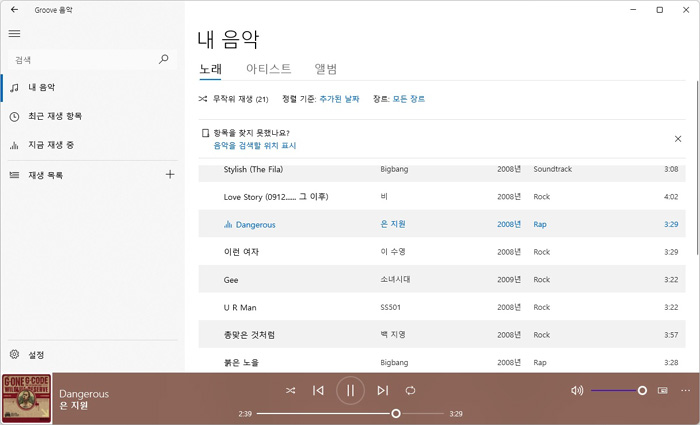The image size is (700, 425).
Task: Click the playback progress seek slider
Action: [x=350, y=414]
